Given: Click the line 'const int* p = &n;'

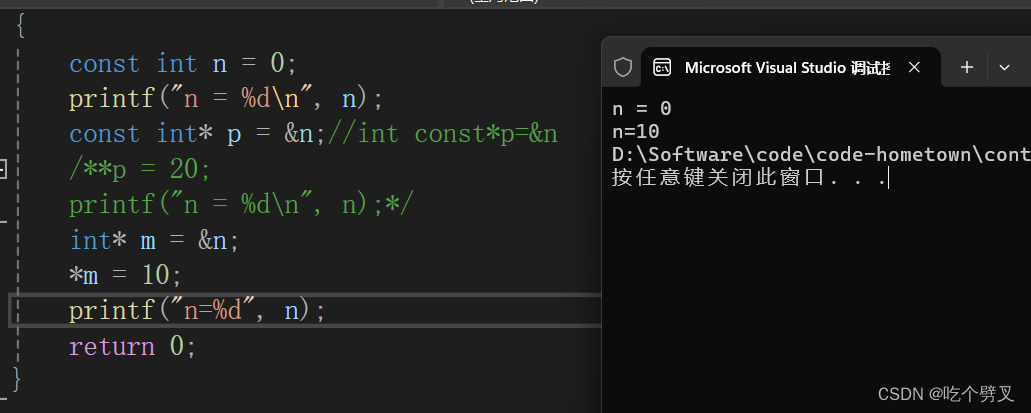Looking at the screenshot, I should point(197,134).
